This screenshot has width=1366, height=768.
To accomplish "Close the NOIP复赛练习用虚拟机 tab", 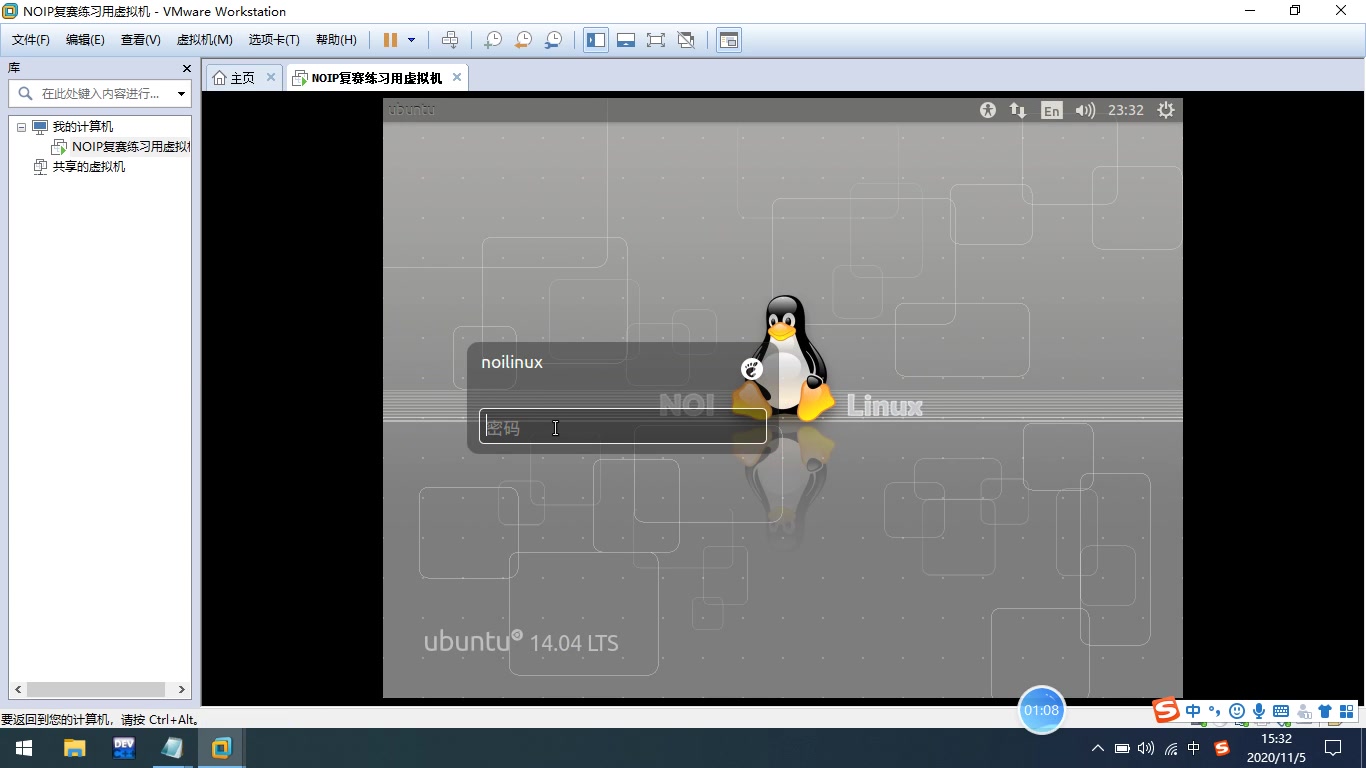I will 457,77.
